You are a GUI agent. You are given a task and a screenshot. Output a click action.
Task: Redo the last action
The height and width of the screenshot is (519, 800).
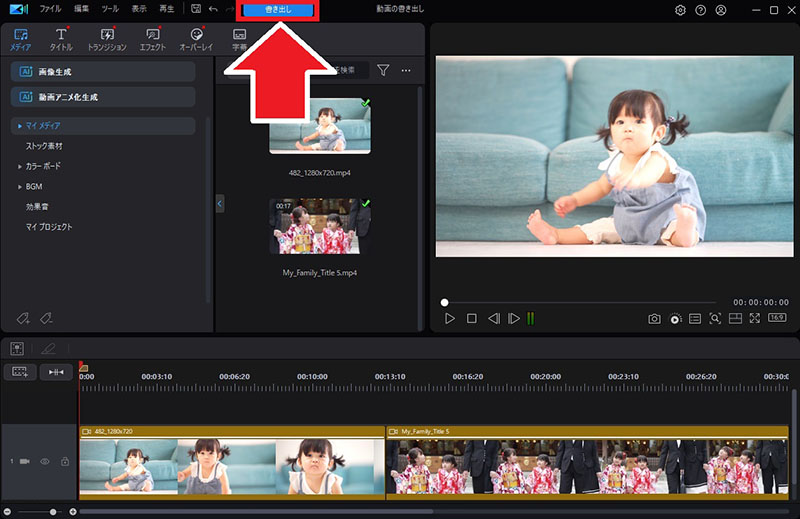click(x=230, y=9)
